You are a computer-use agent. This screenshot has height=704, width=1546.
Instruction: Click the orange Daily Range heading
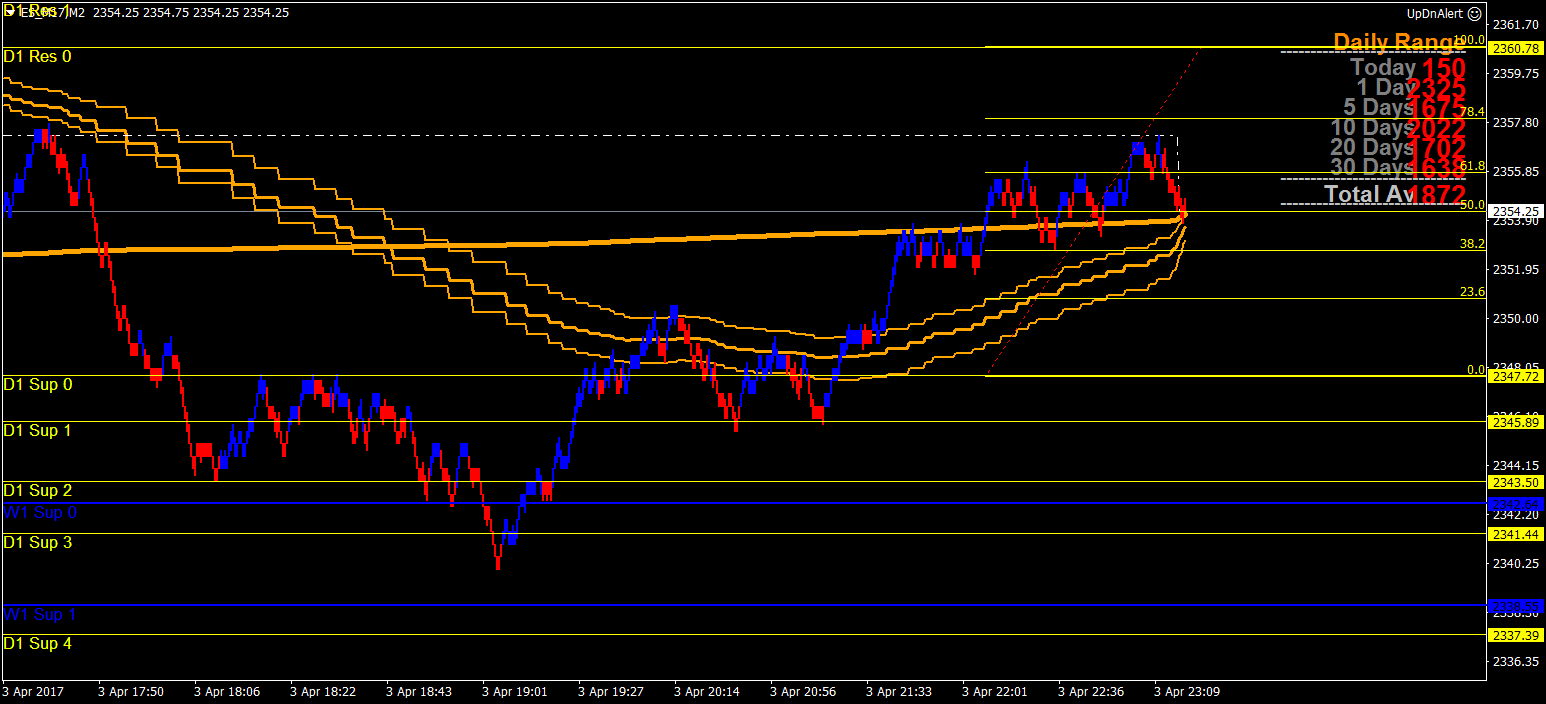[x=1399, y=42]
